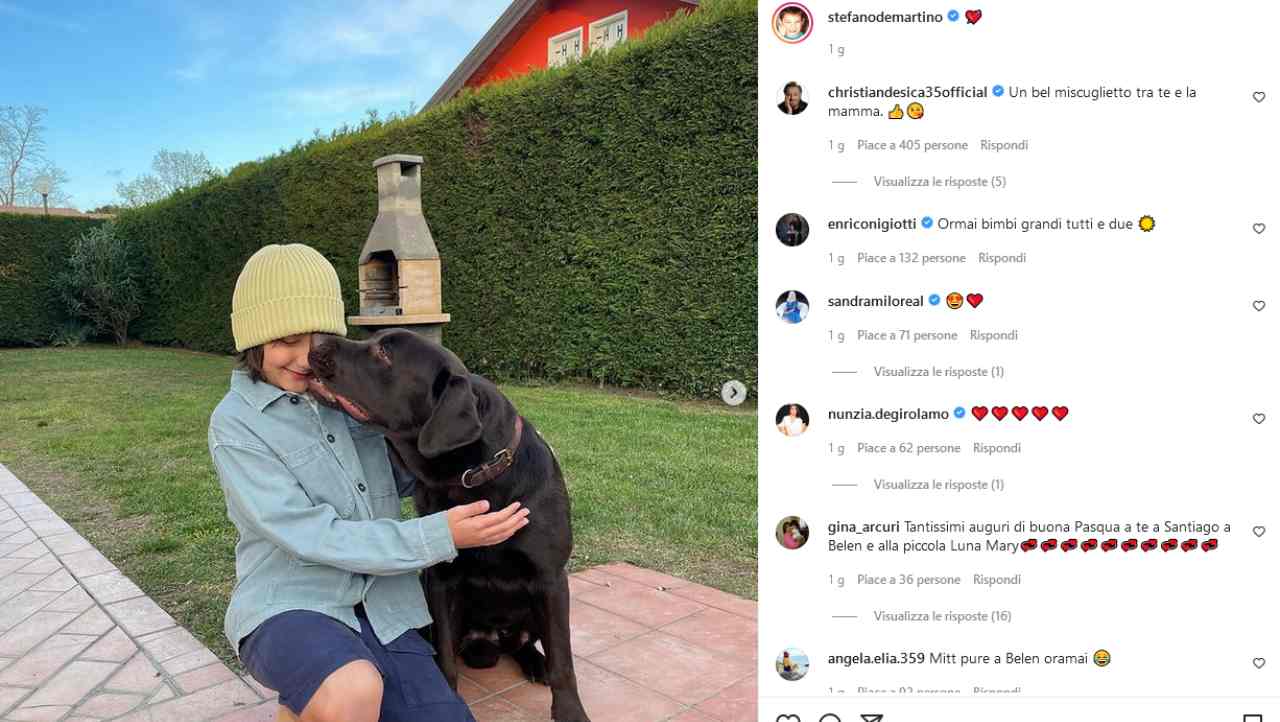View the 405 people who liked the comment
This screenshot has height=722, width=1280.
pos(912,145)
